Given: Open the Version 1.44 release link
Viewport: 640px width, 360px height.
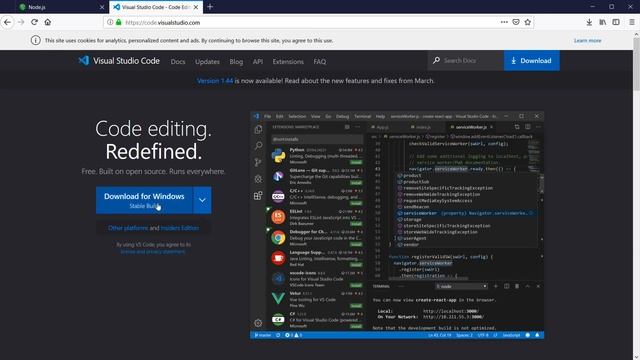Looking at the screenshot, I should pos(215,81).
